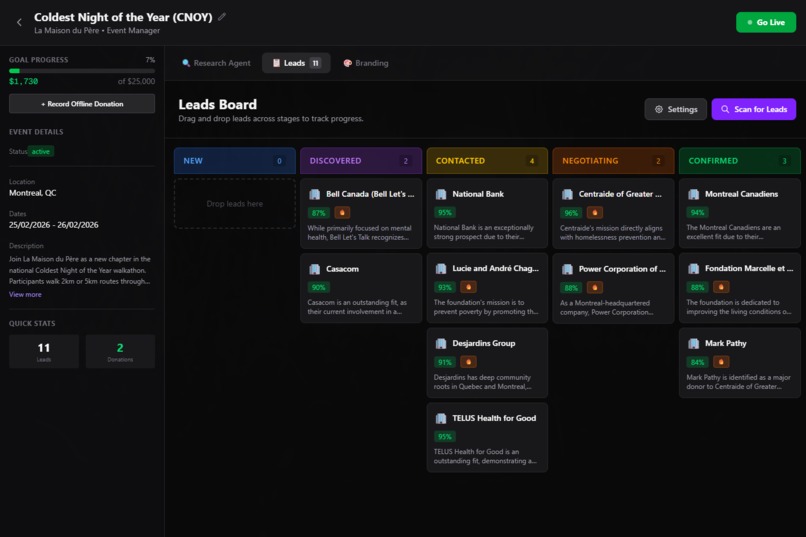Open the Branding tab
806x537 pixels.
(365, 63)
